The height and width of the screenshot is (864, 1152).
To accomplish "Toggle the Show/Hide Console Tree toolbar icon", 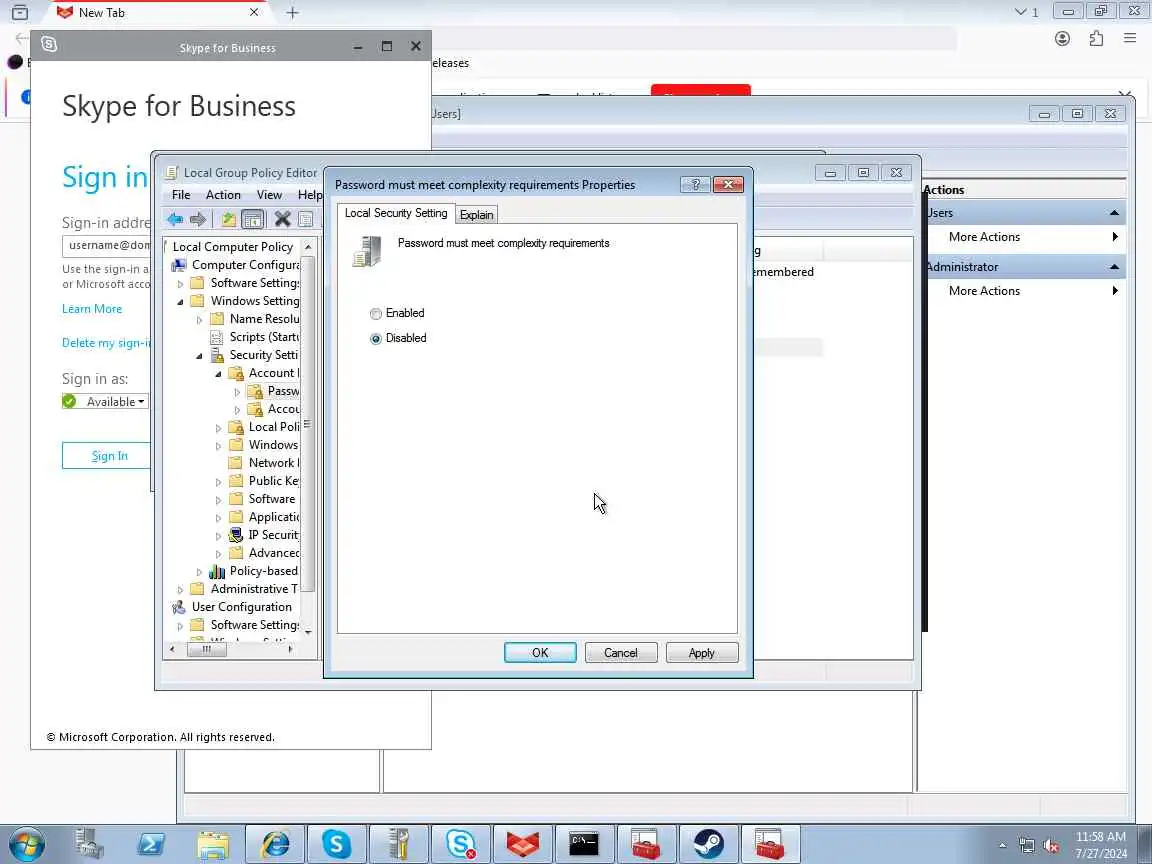I will 252,219.
